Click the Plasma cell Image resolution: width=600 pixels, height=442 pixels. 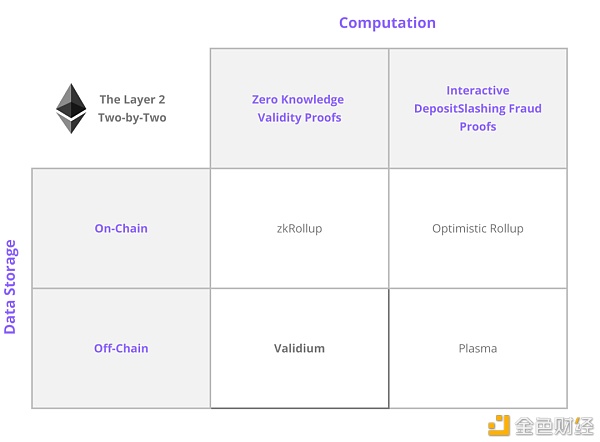point(478,348)
